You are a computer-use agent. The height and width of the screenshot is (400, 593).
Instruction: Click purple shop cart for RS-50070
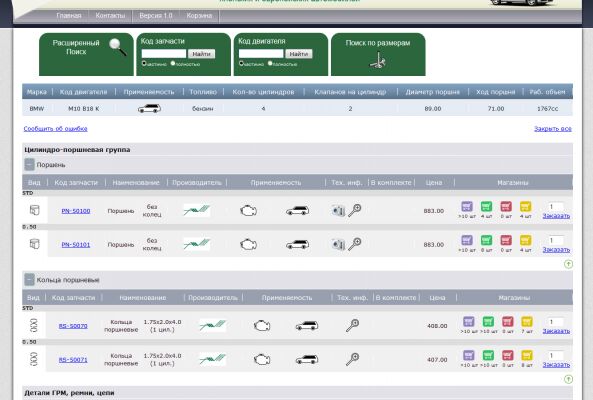[x=469, y=322]
